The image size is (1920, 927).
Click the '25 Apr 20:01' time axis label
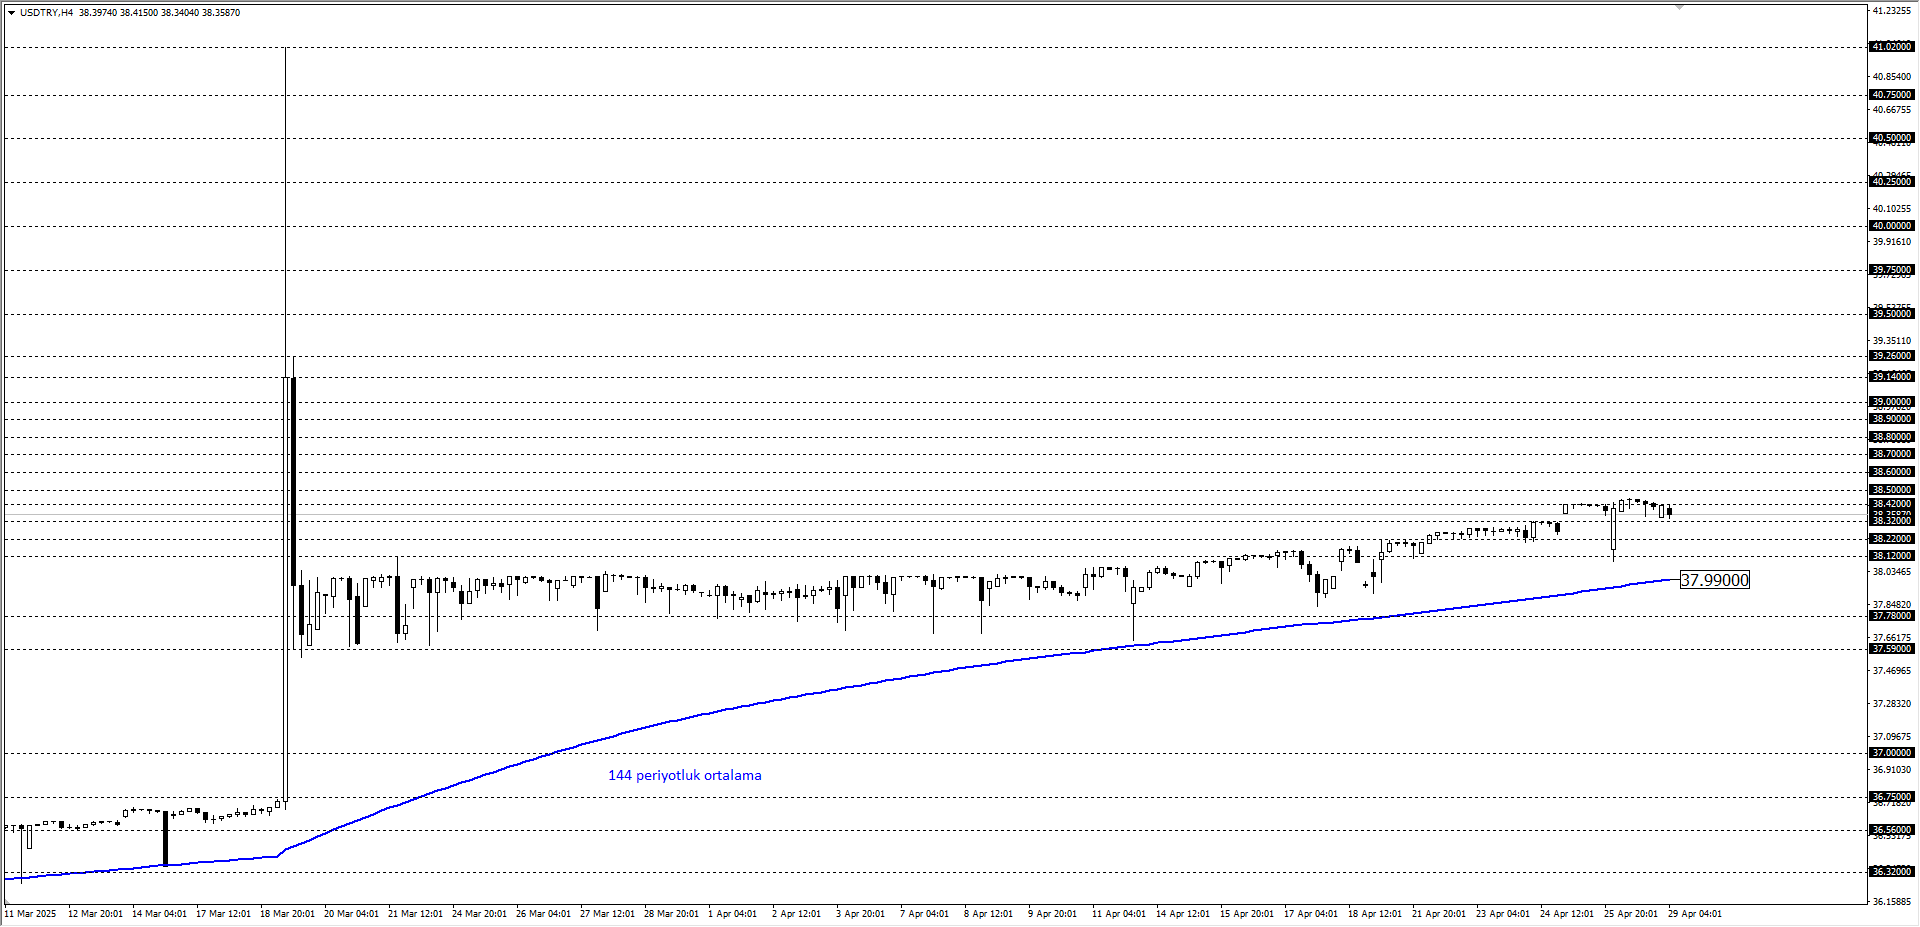pos(1631,914)
